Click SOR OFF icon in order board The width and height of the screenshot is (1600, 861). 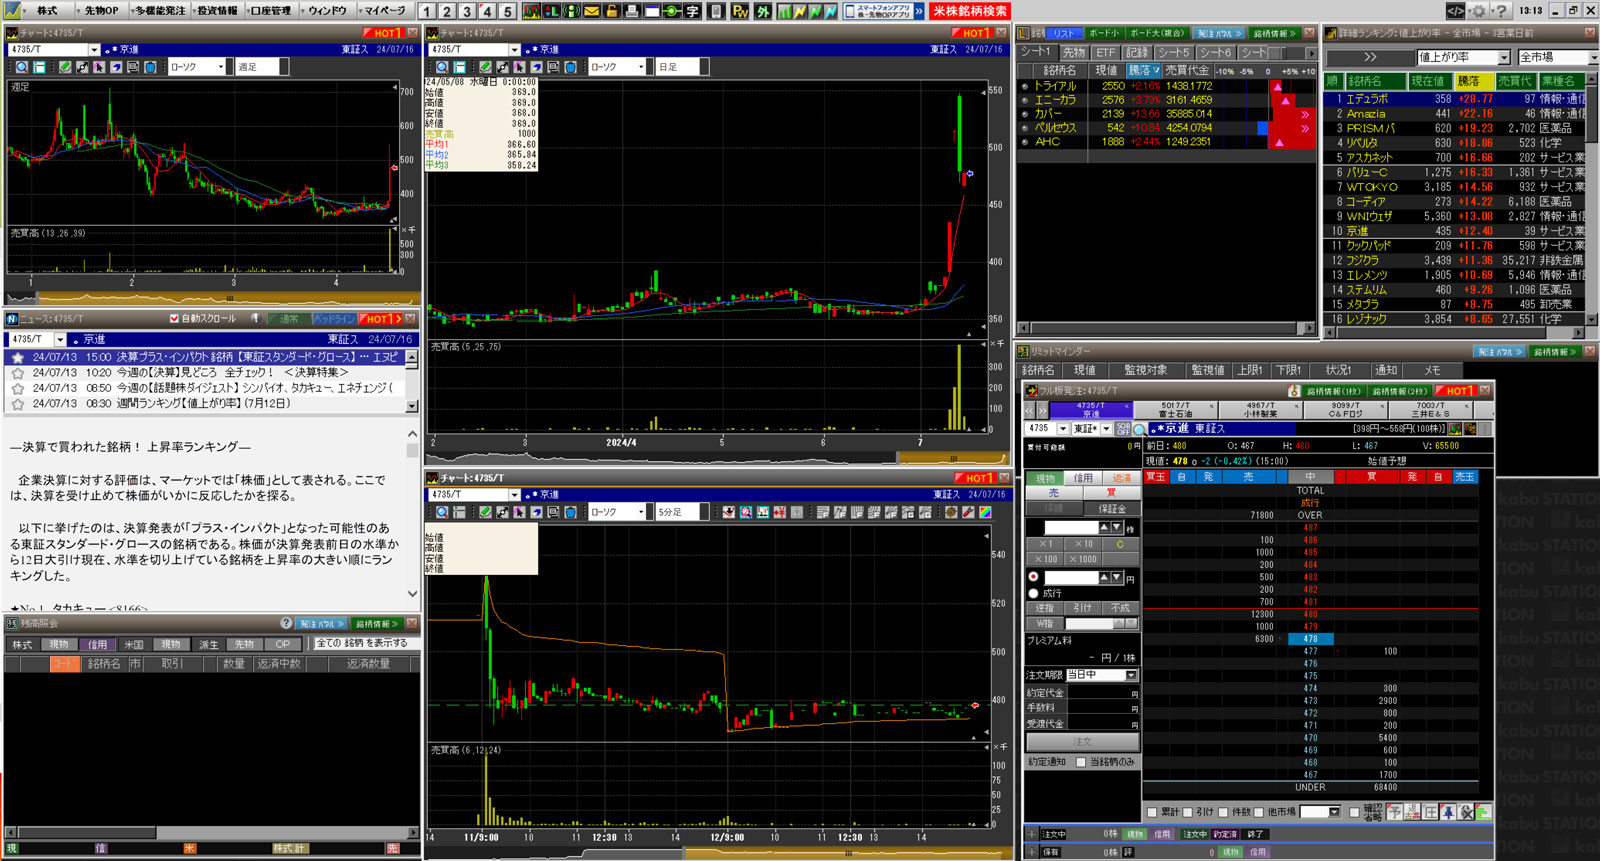click(1123, 429)
